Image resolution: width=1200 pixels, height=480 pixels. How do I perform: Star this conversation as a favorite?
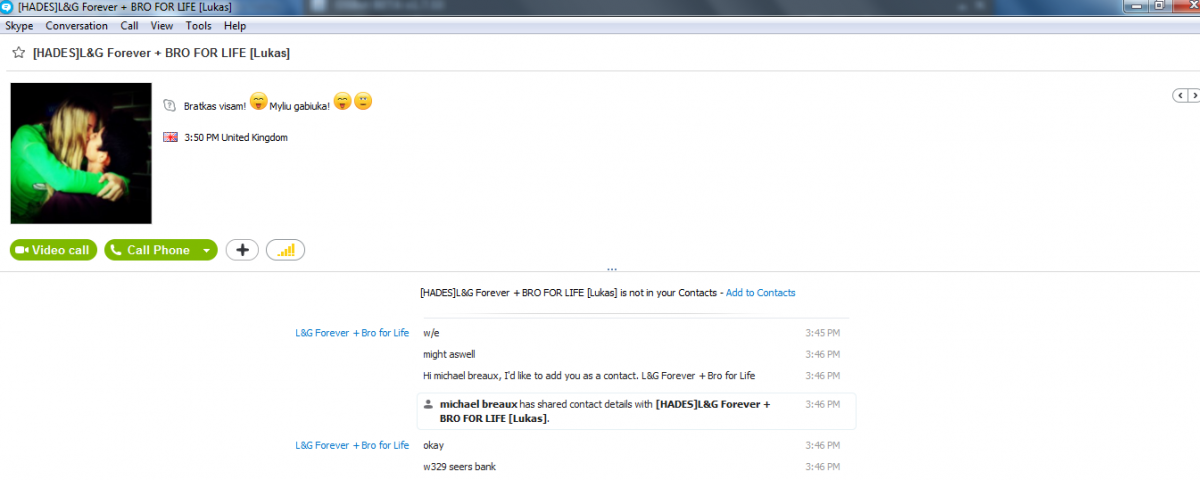[x=18, y=53]
